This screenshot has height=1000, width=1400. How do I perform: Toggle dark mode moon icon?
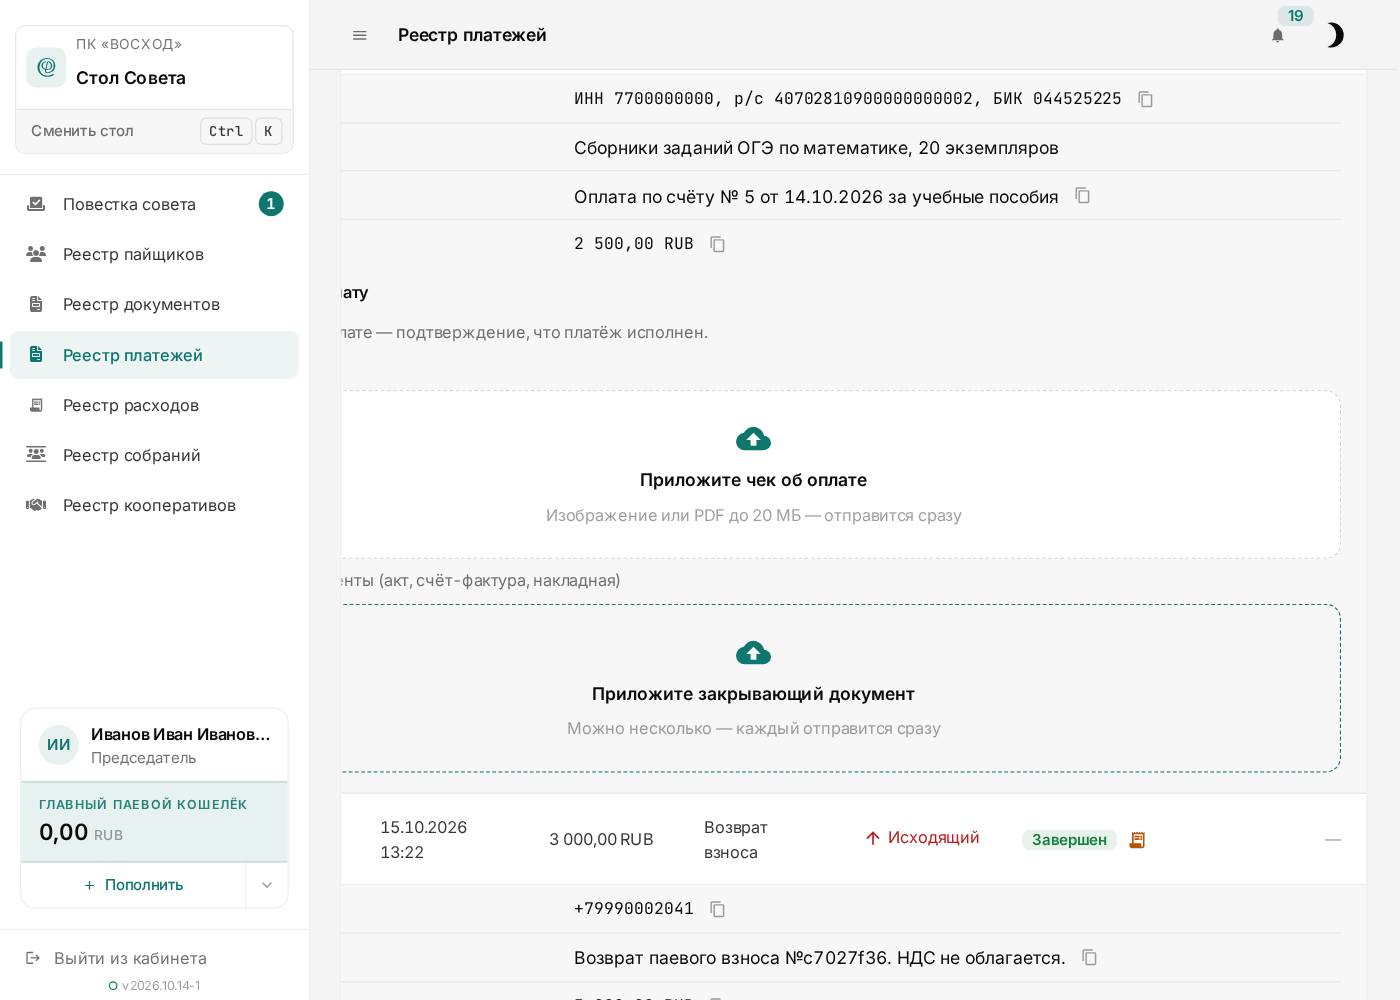click(x=1335, y=35)
